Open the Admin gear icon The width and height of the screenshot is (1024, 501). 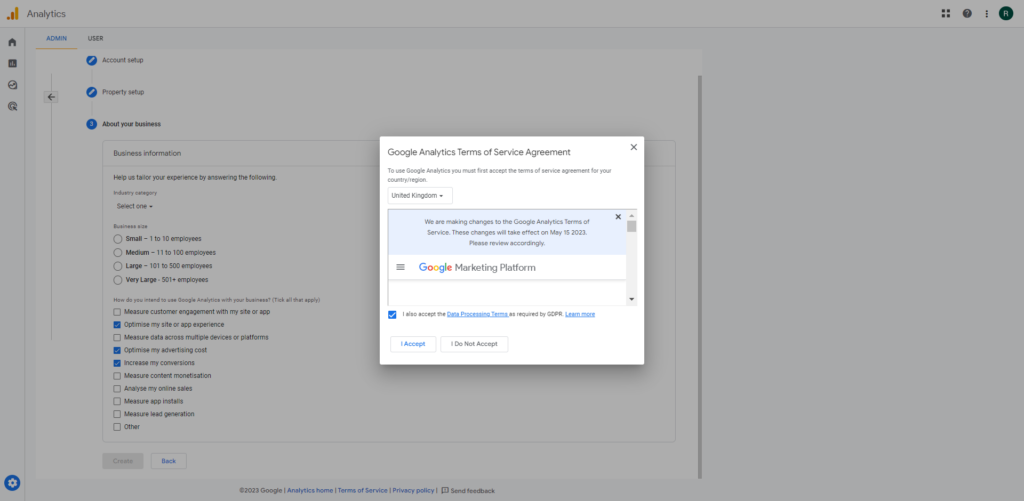pos(12,483)
